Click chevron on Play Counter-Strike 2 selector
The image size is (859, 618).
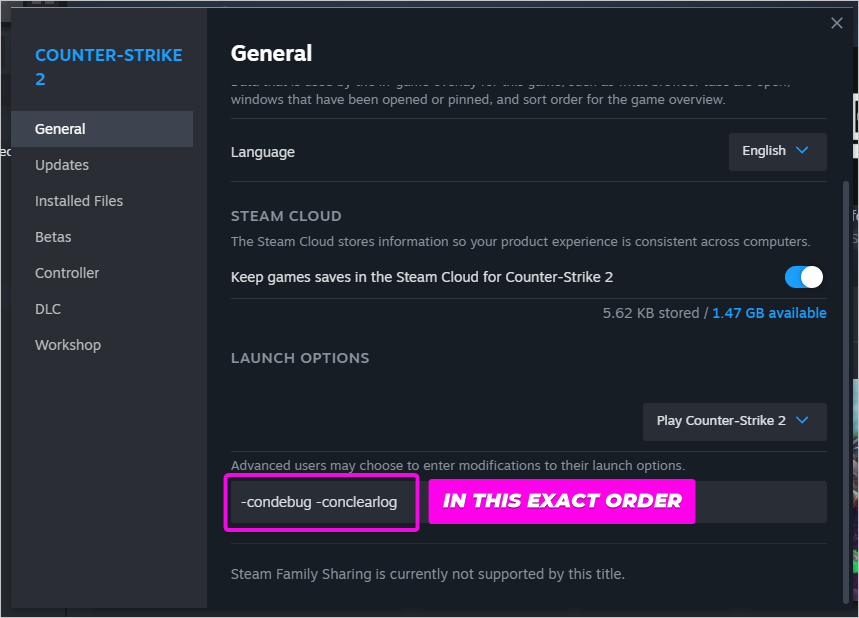[x=802, y=421]
